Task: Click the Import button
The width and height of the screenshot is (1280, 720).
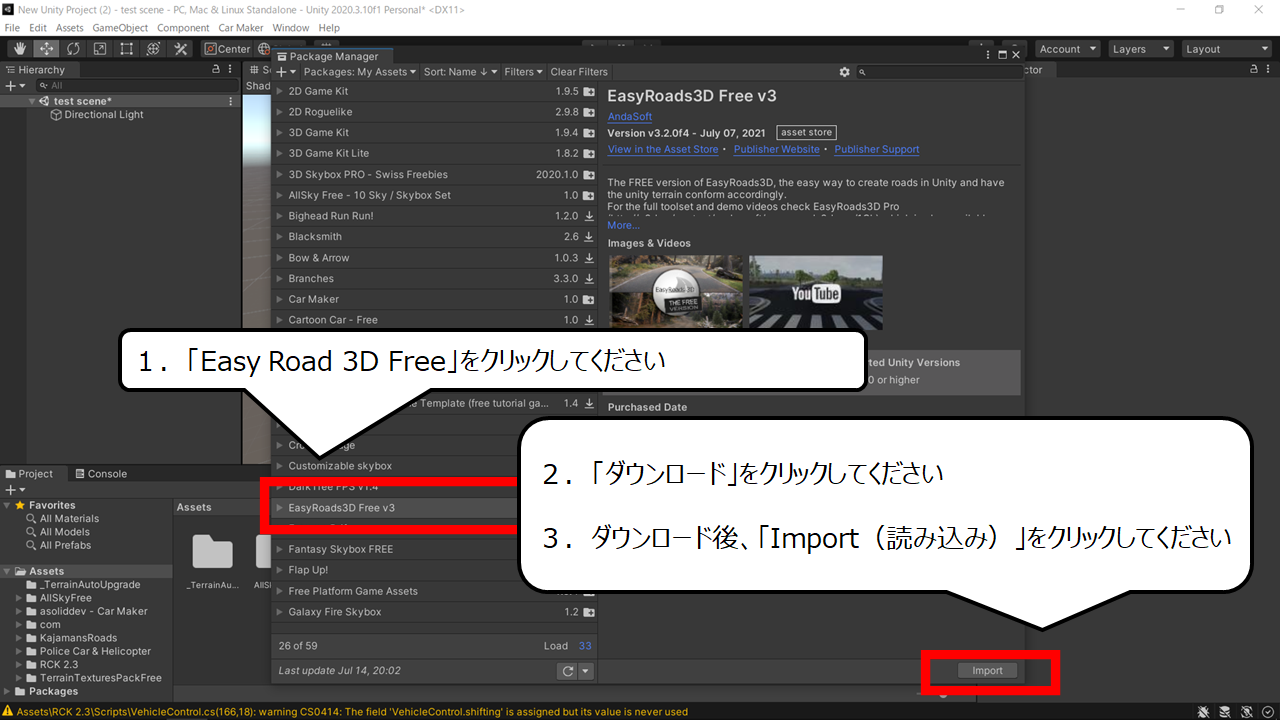Action: pos(987,671)
